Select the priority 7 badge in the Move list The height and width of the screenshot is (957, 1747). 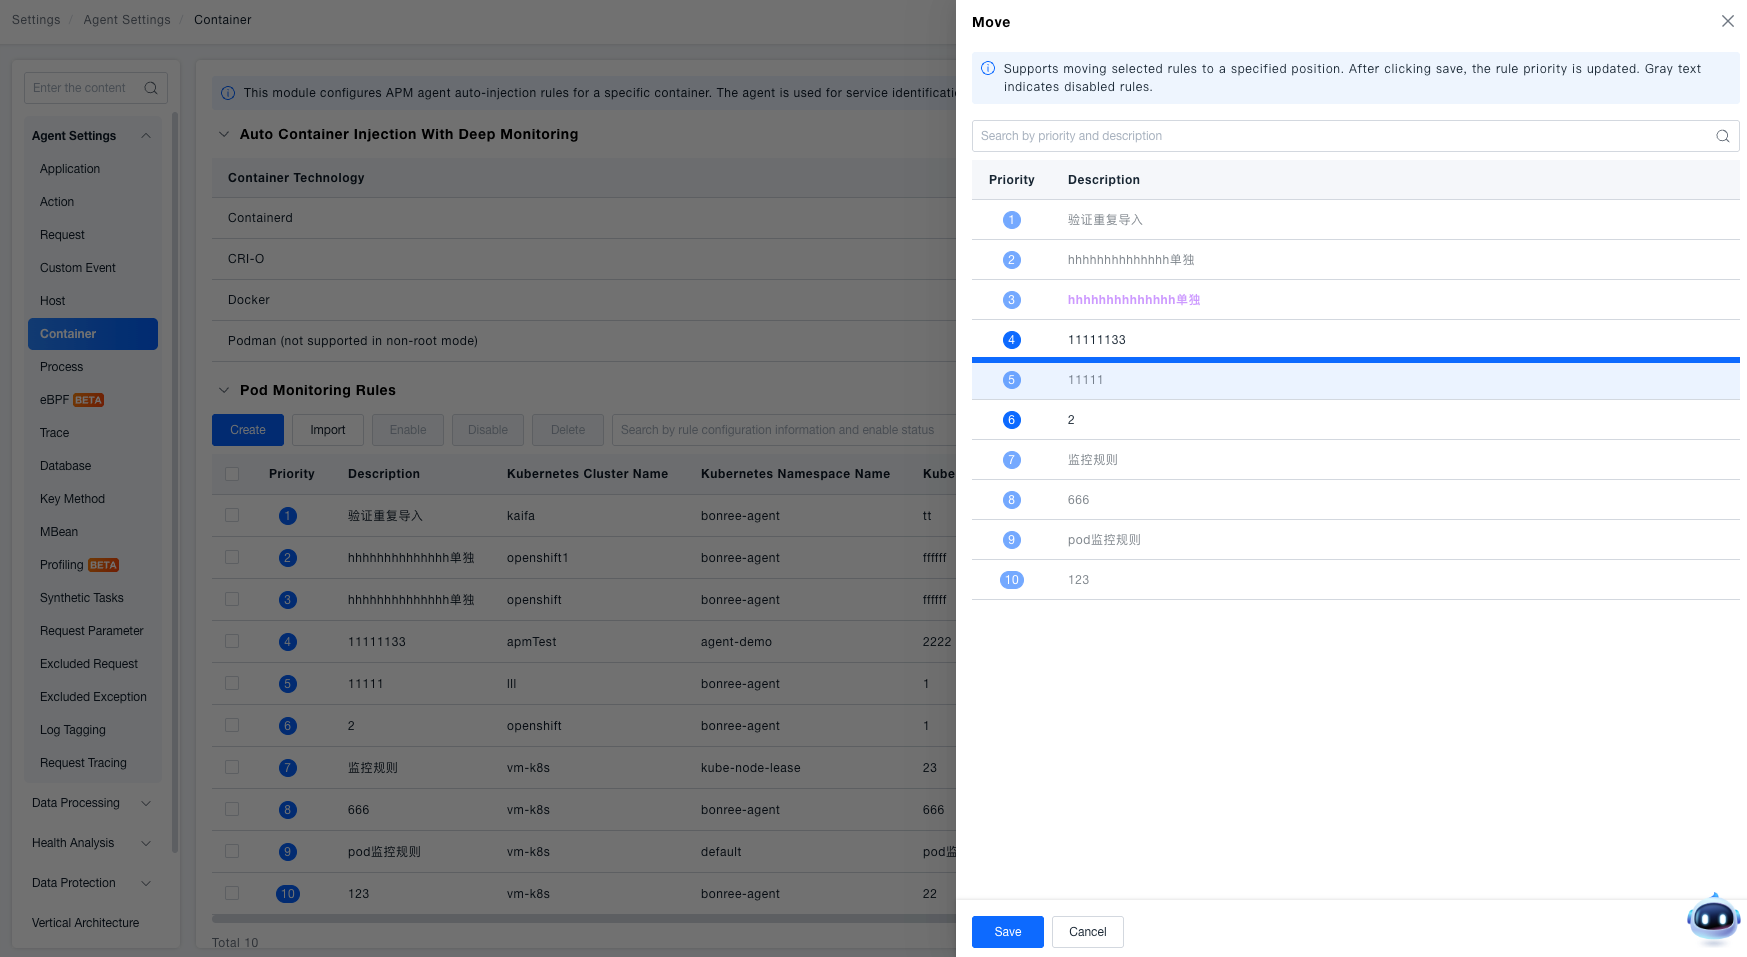pos(1011,460)
